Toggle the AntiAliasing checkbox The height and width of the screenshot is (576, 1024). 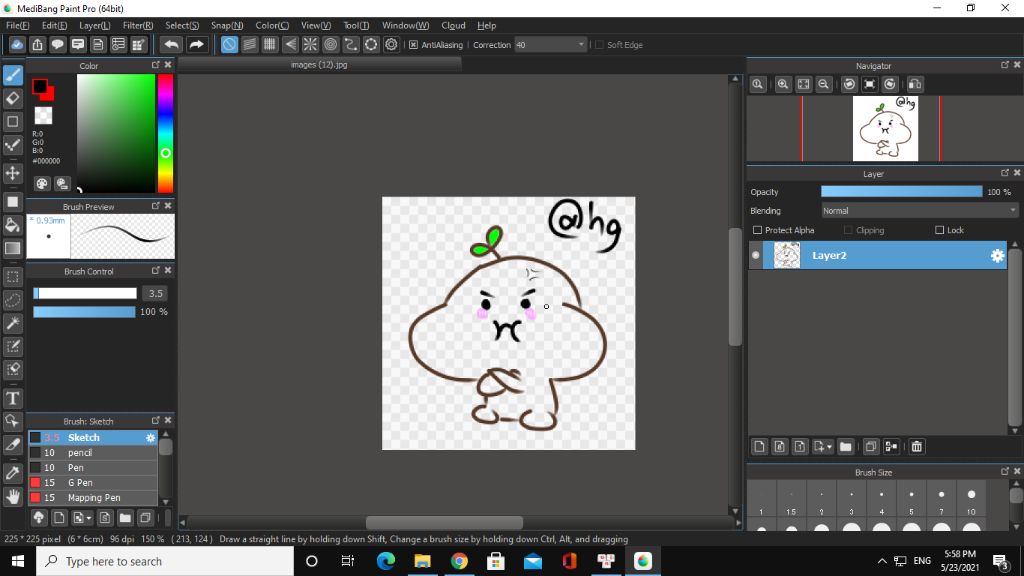413,45
